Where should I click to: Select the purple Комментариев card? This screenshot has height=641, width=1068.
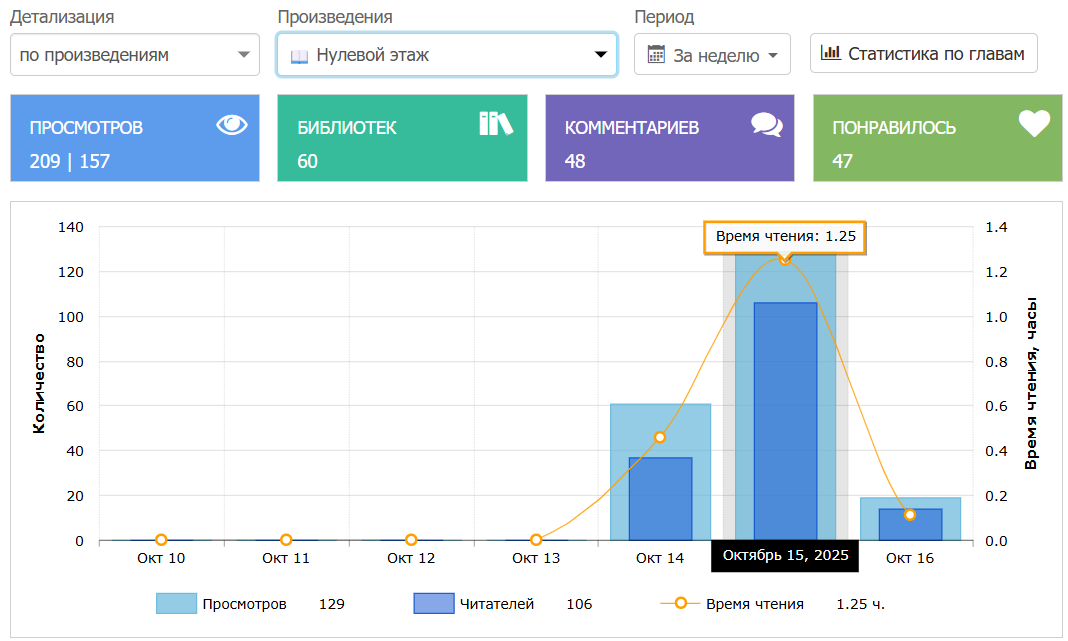670,138
